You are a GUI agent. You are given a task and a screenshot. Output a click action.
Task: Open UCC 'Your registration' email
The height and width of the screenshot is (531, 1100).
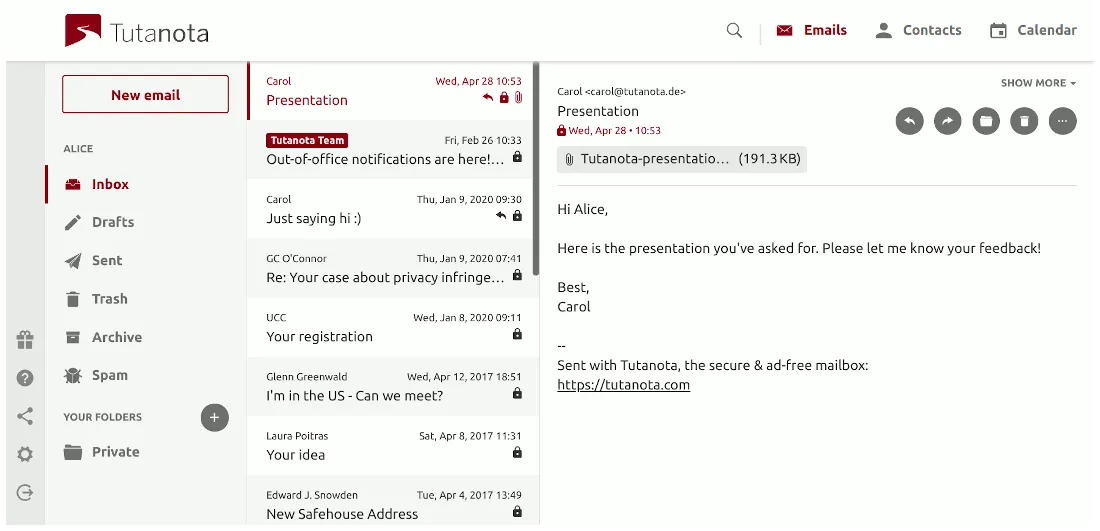pos(393,328)
